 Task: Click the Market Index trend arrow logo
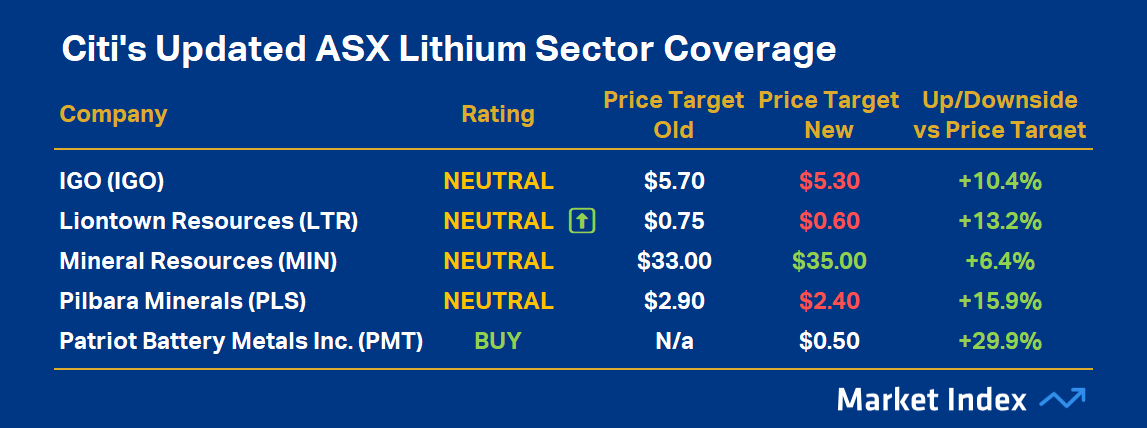(x=1062, y=399)
